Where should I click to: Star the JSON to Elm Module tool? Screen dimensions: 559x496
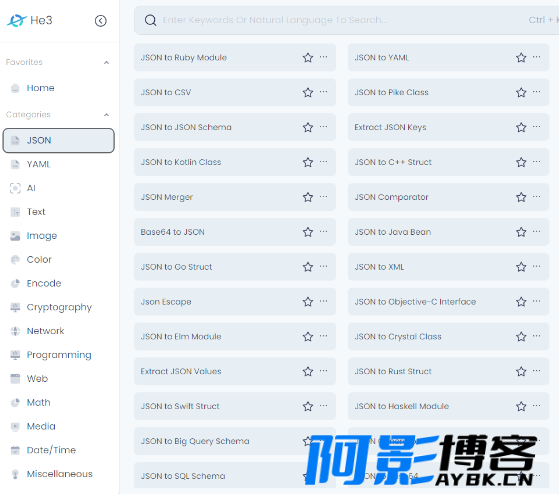point(308,337)
